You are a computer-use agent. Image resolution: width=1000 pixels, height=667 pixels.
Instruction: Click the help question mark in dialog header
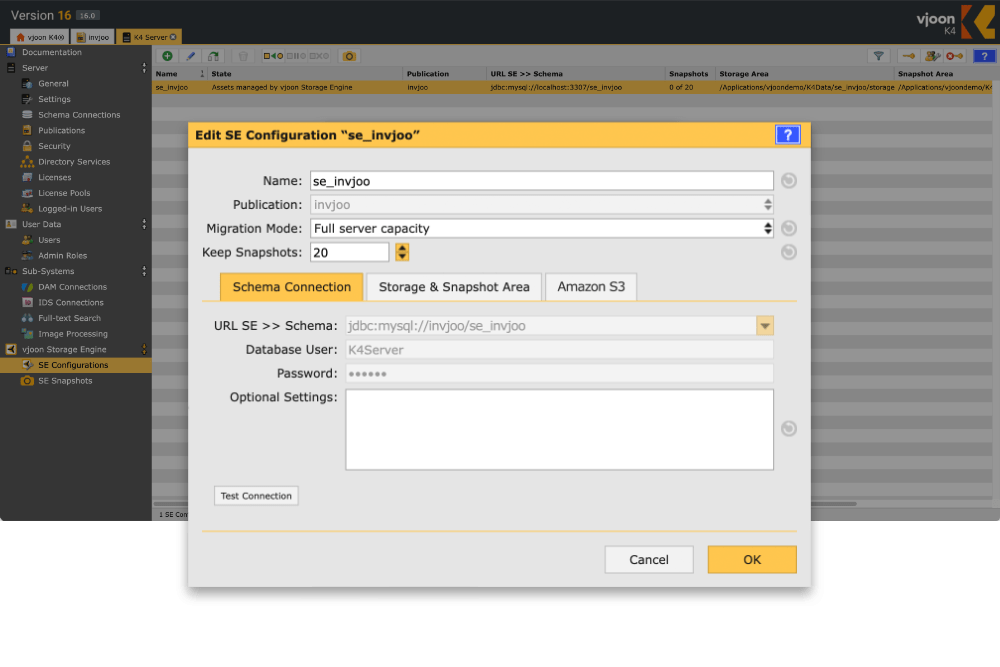pyautogui.click(x=787, y=135)
